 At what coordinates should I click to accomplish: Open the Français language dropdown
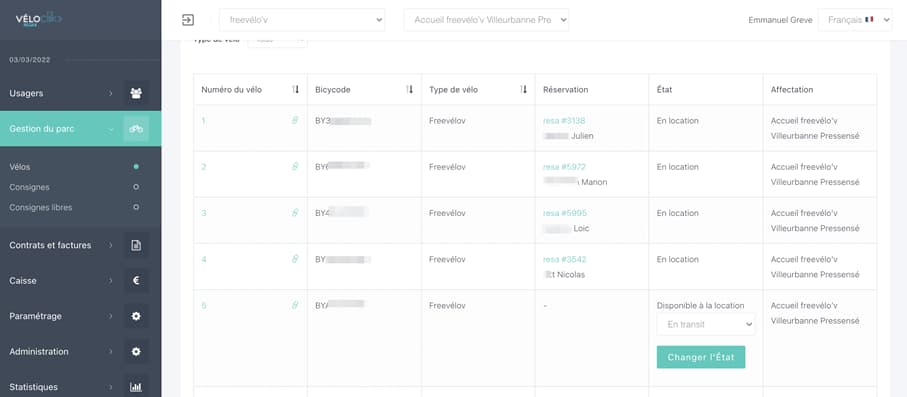(x=855, y=20)
